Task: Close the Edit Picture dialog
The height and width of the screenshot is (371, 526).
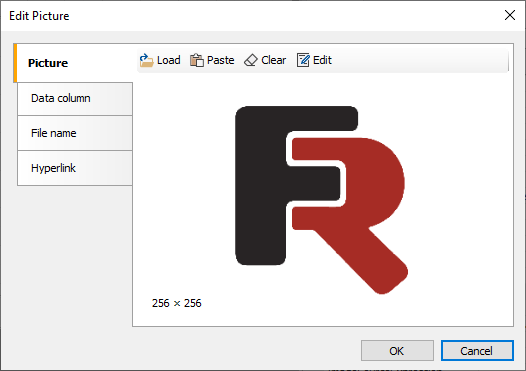Action: coord(510,15)
